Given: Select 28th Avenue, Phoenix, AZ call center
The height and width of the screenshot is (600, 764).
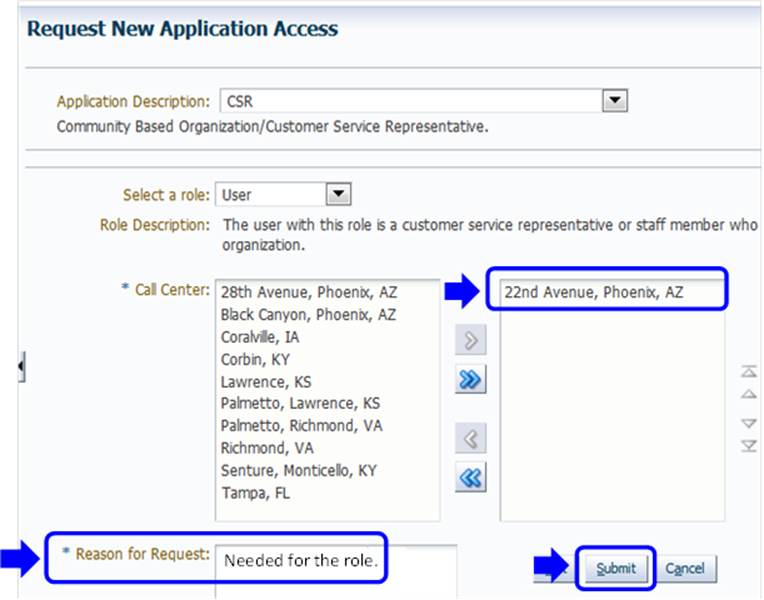Looking at the screenshot, I should [x=308, y=292].
